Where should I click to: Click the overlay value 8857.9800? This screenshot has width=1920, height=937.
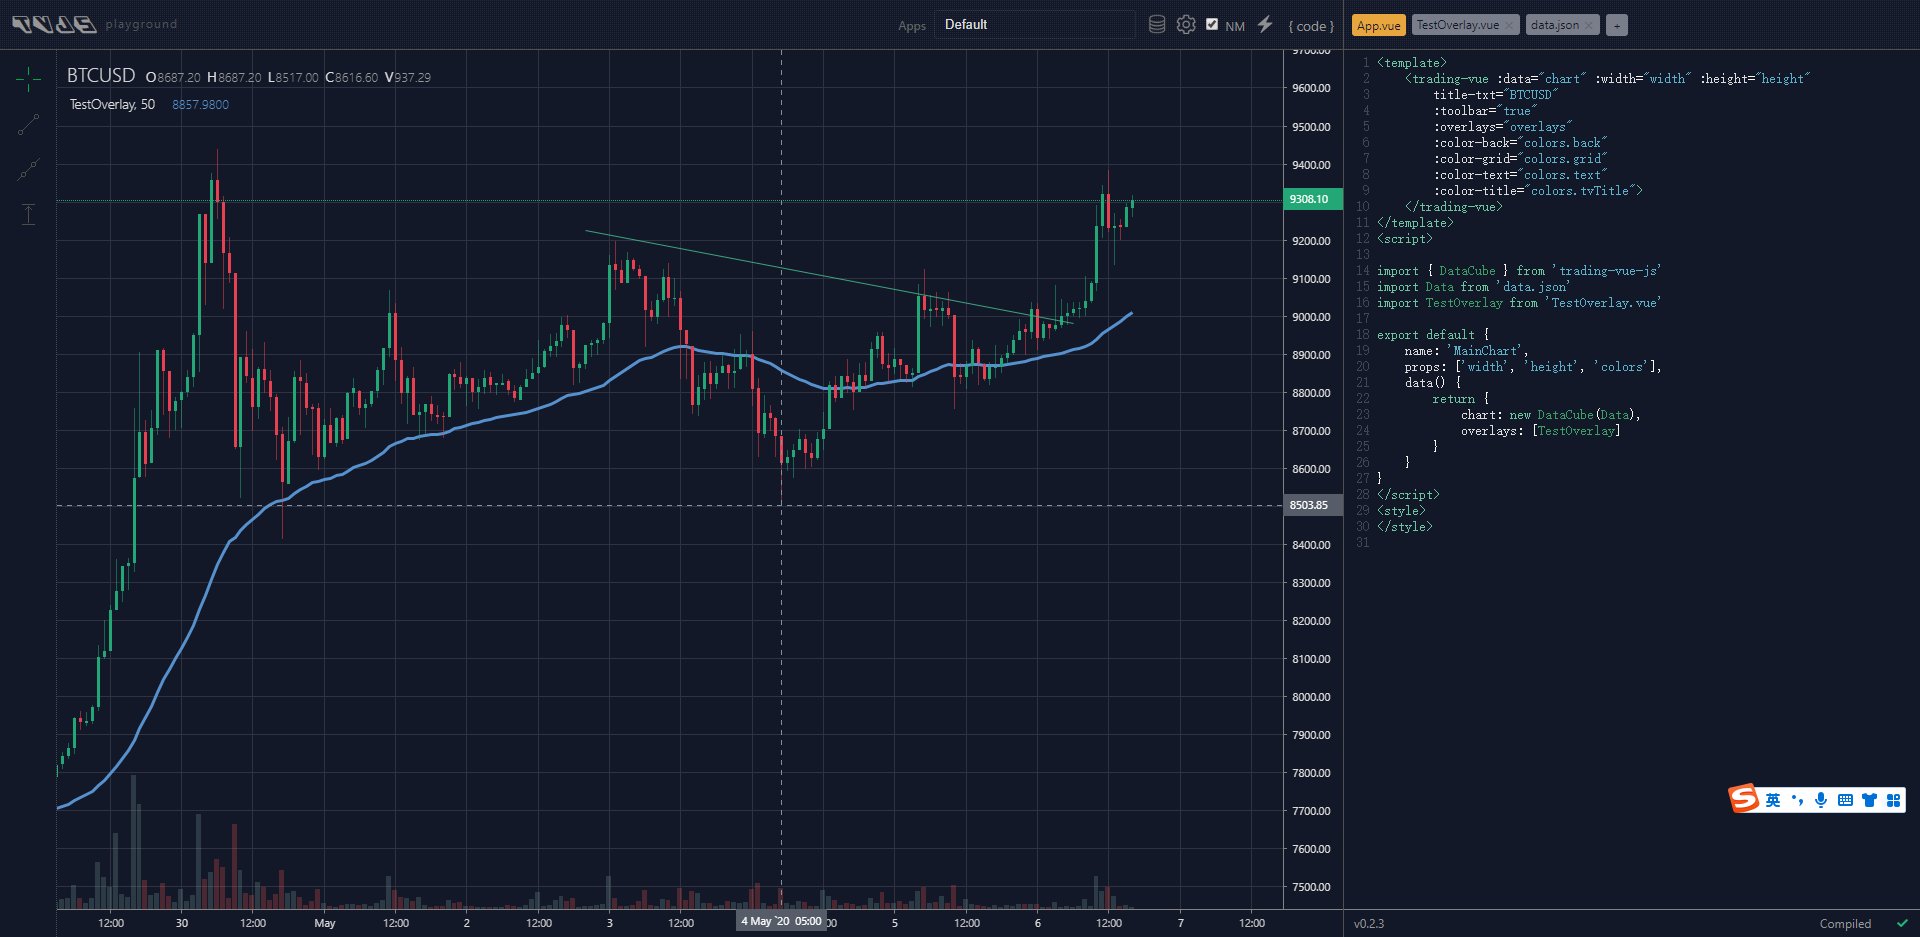200,105
